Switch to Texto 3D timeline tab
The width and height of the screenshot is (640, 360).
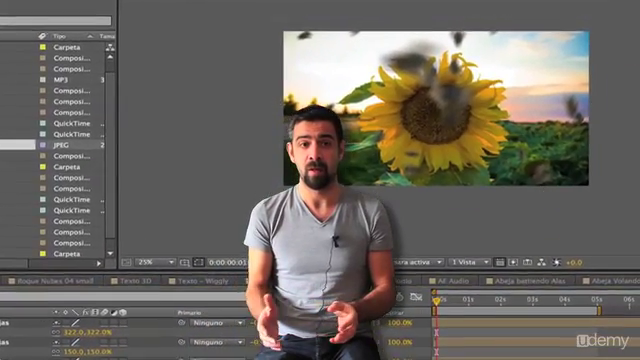click(131, 281)
